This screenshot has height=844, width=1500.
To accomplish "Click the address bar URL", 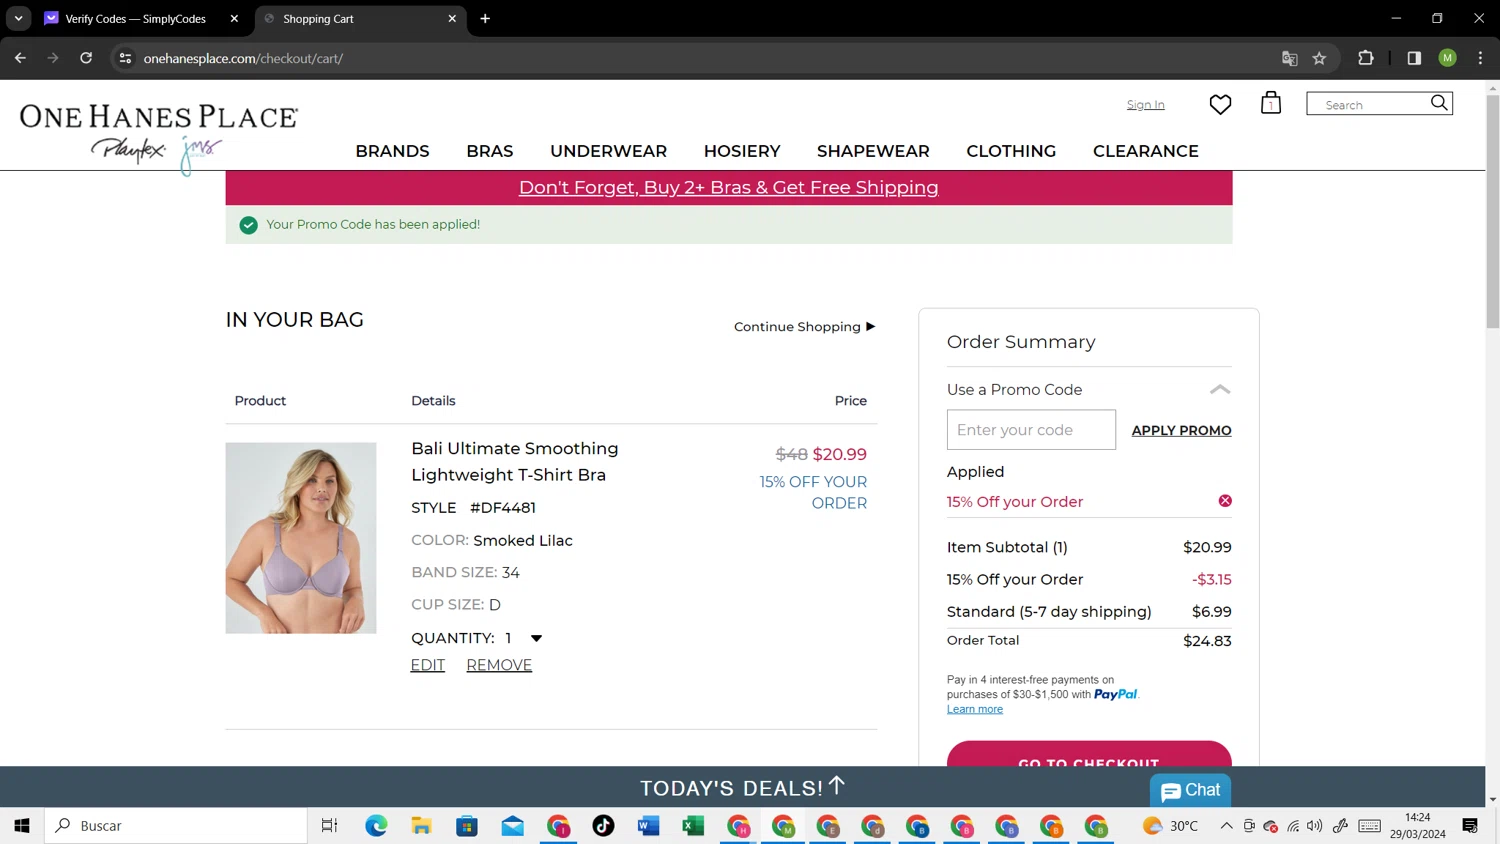I will point(243,58).
